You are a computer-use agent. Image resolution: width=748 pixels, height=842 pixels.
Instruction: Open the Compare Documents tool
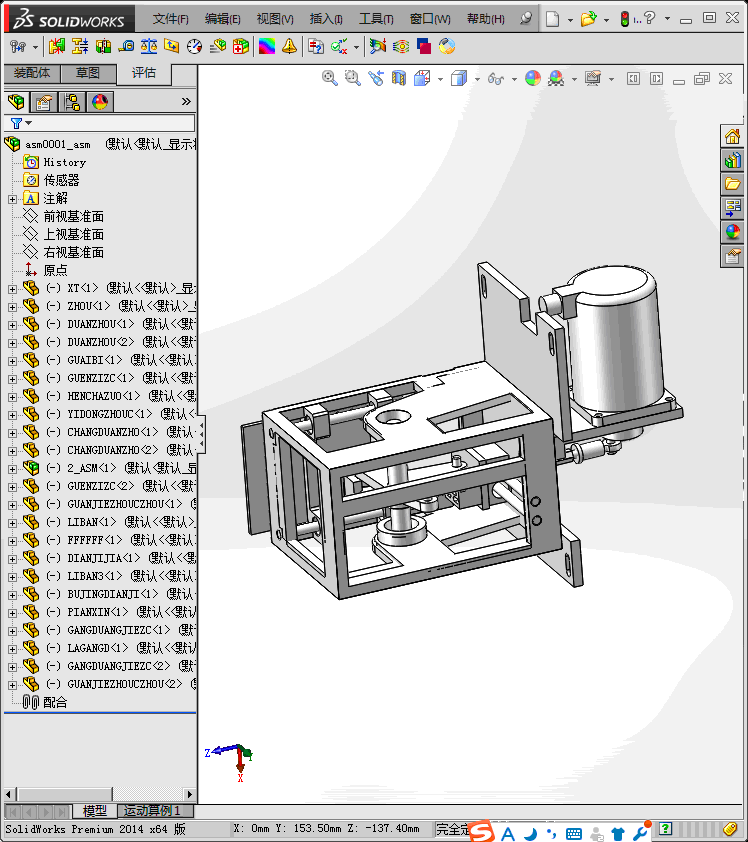click(316, 47)
